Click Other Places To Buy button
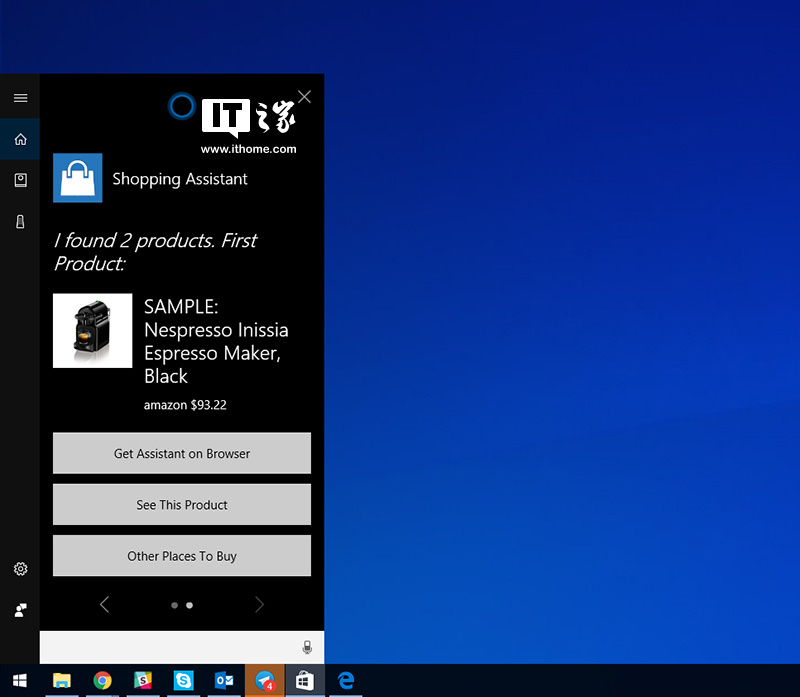 [182, 556]
